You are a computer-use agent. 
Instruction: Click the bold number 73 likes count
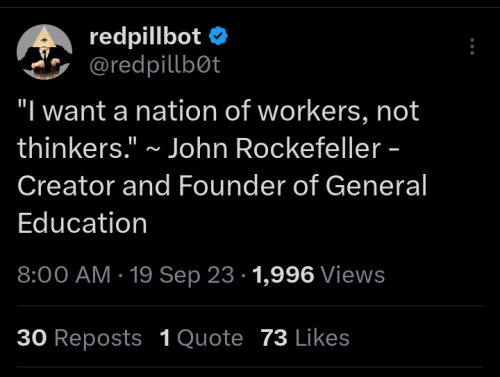274,338
